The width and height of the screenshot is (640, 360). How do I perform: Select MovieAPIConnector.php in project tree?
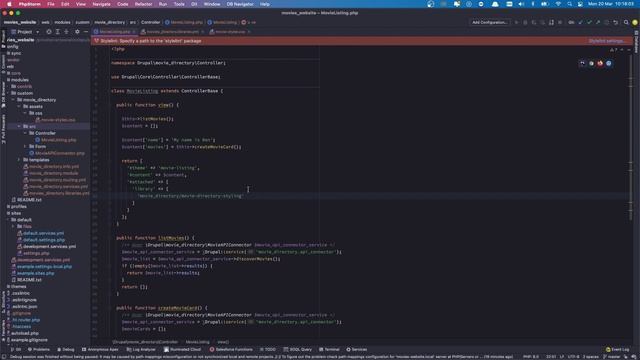[57, 153]
